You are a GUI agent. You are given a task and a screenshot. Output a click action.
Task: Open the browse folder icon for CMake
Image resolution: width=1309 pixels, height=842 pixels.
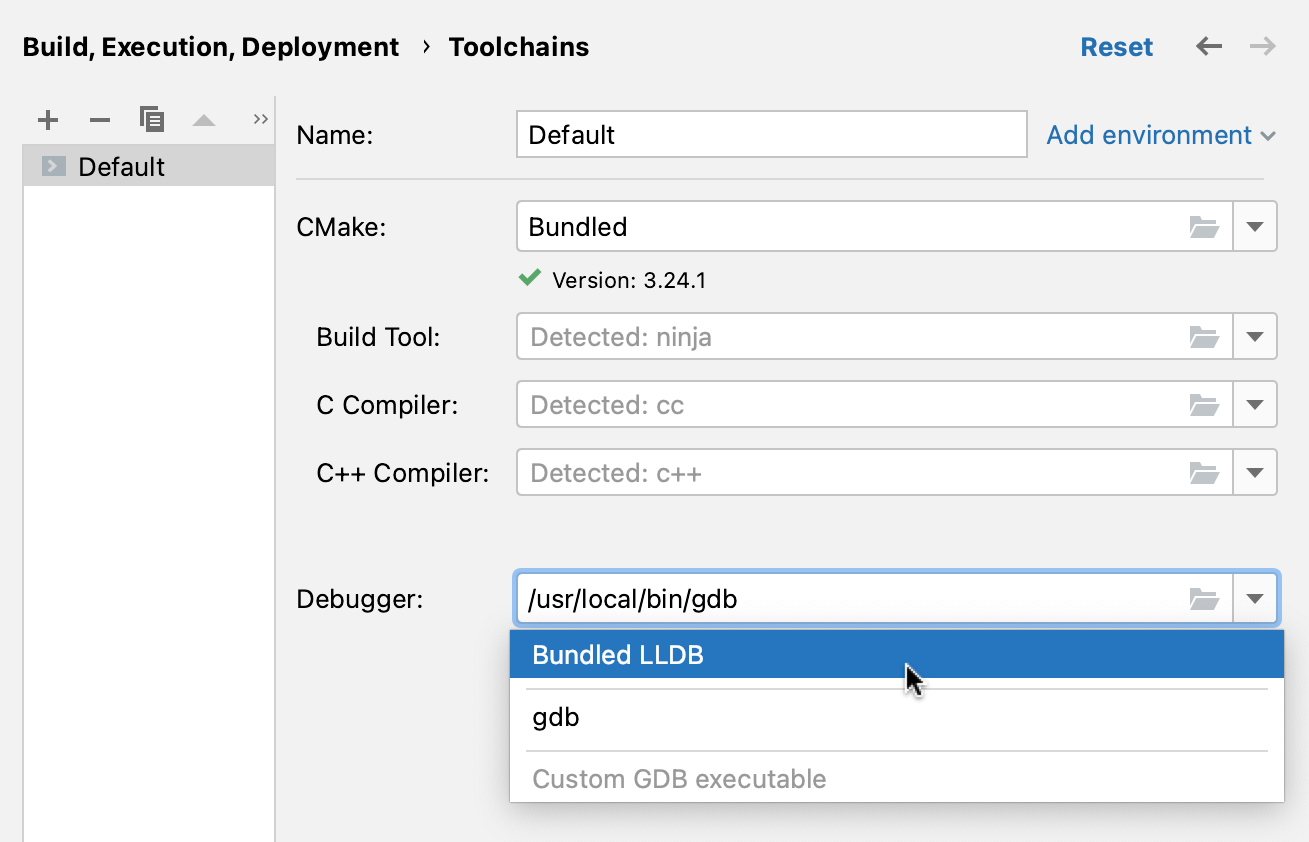click(1205, 226)
